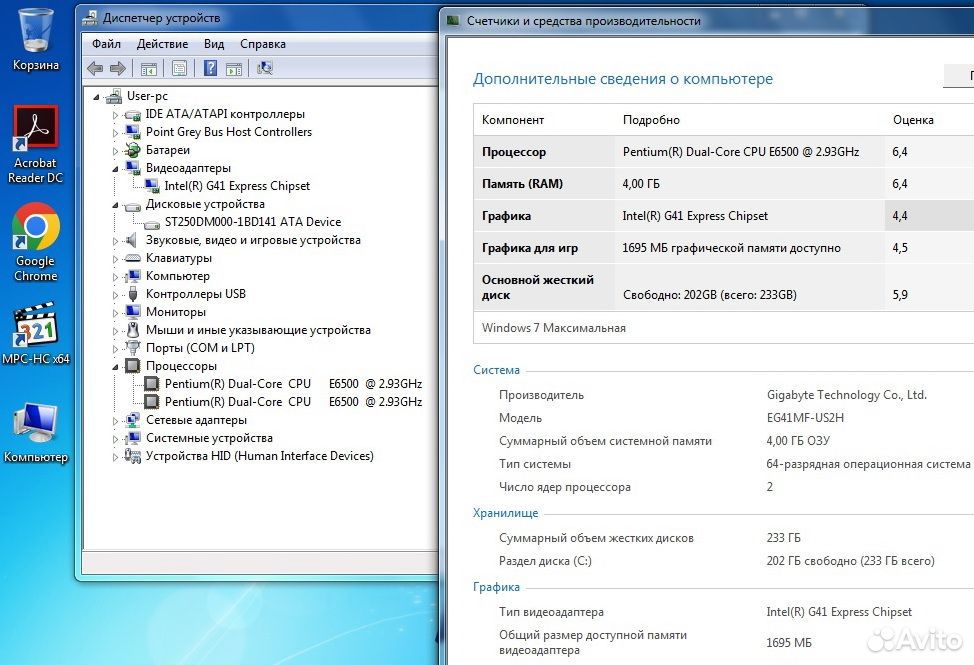Select Intel(R) G41 Express Chipset in device tree
The height and width of the screenshot is (665, 974).
click(237, 186)
